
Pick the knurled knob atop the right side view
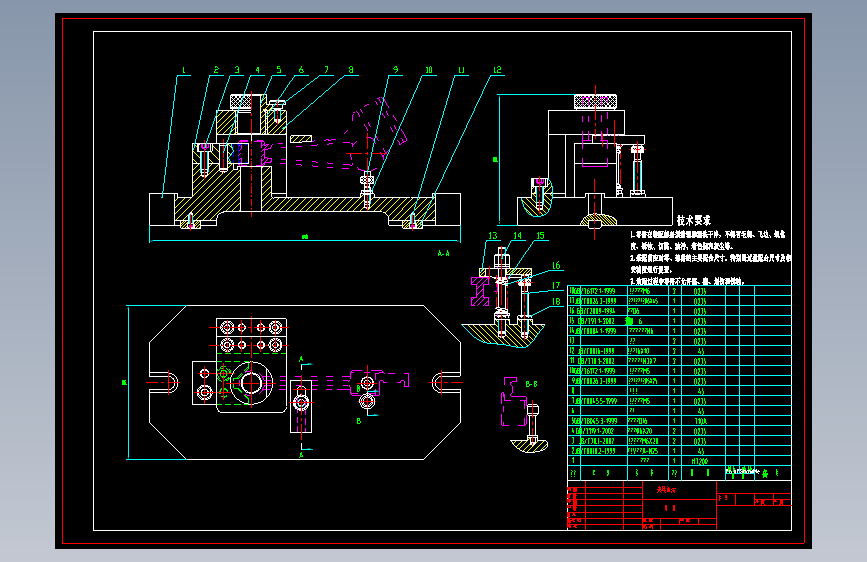click(x=596, y=102)
